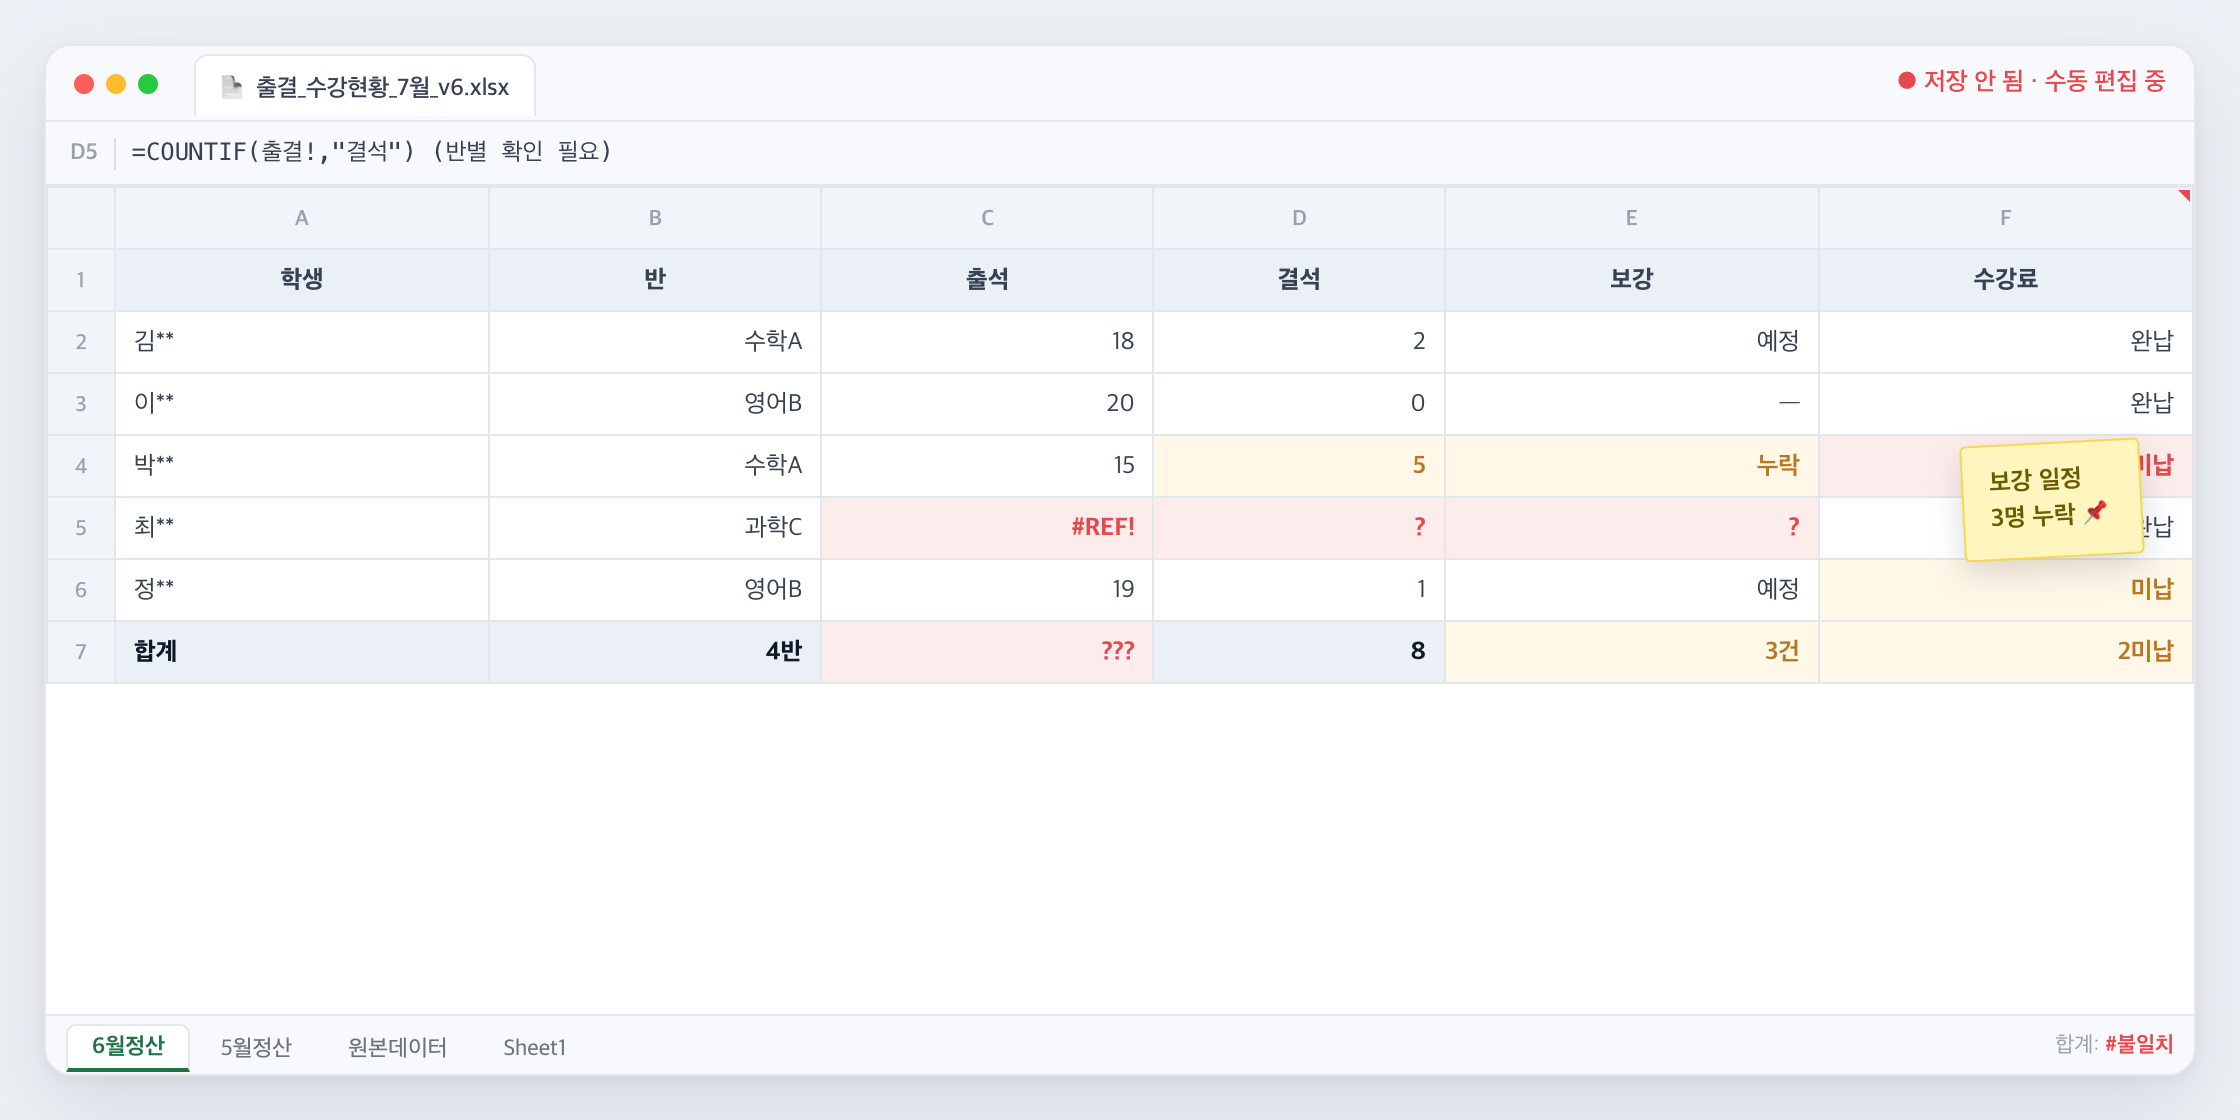Click the D5 cell reference box
The image size is (2240, 1120).
84,152
